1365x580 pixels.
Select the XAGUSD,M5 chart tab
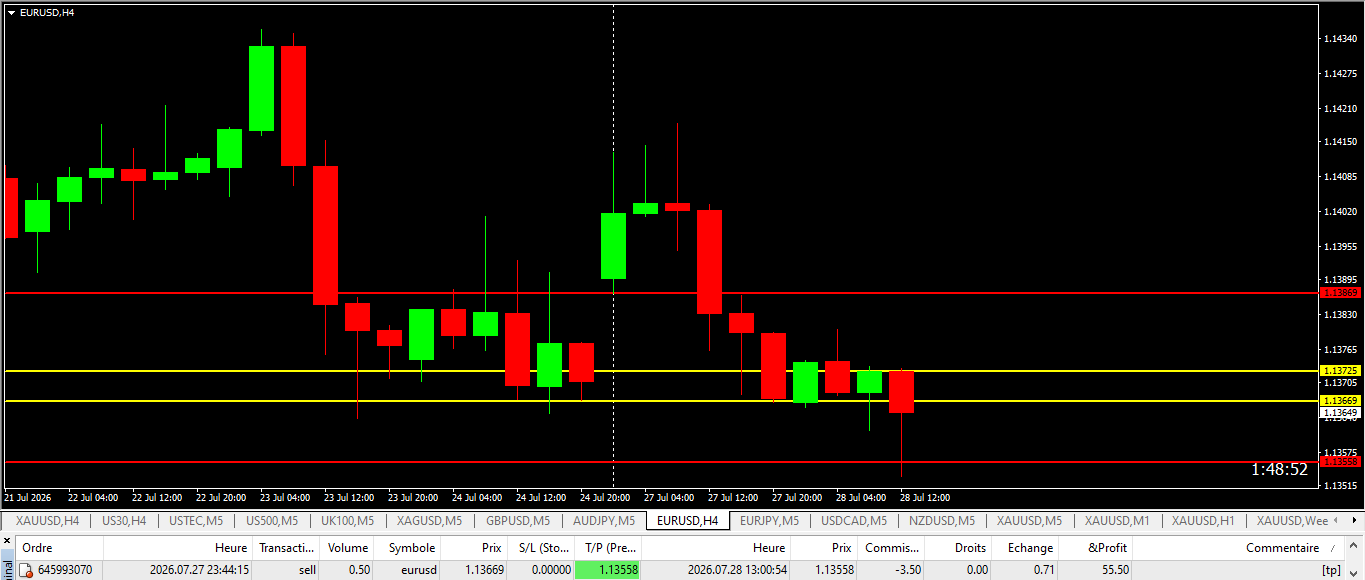[431, 521]
